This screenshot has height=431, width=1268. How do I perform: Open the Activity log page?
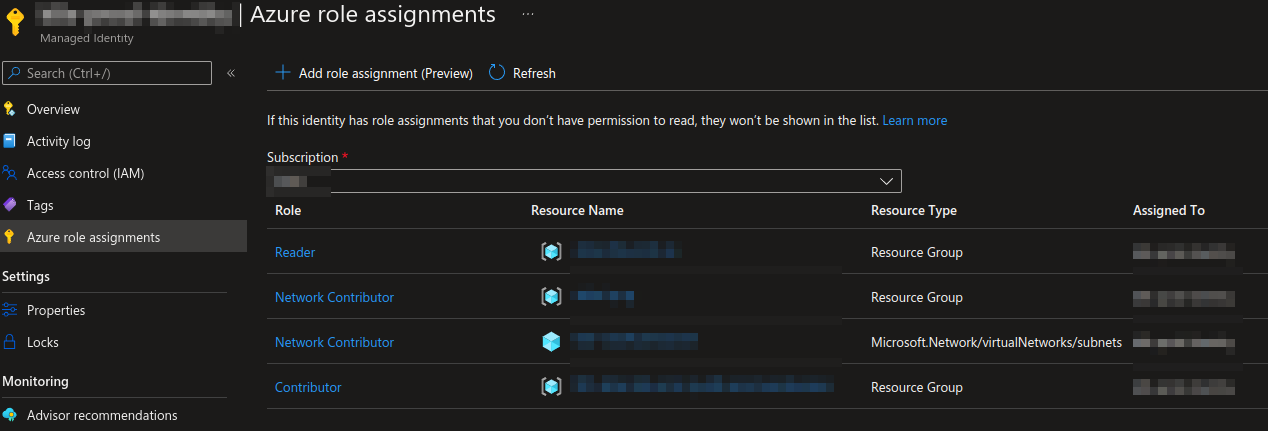58,141
